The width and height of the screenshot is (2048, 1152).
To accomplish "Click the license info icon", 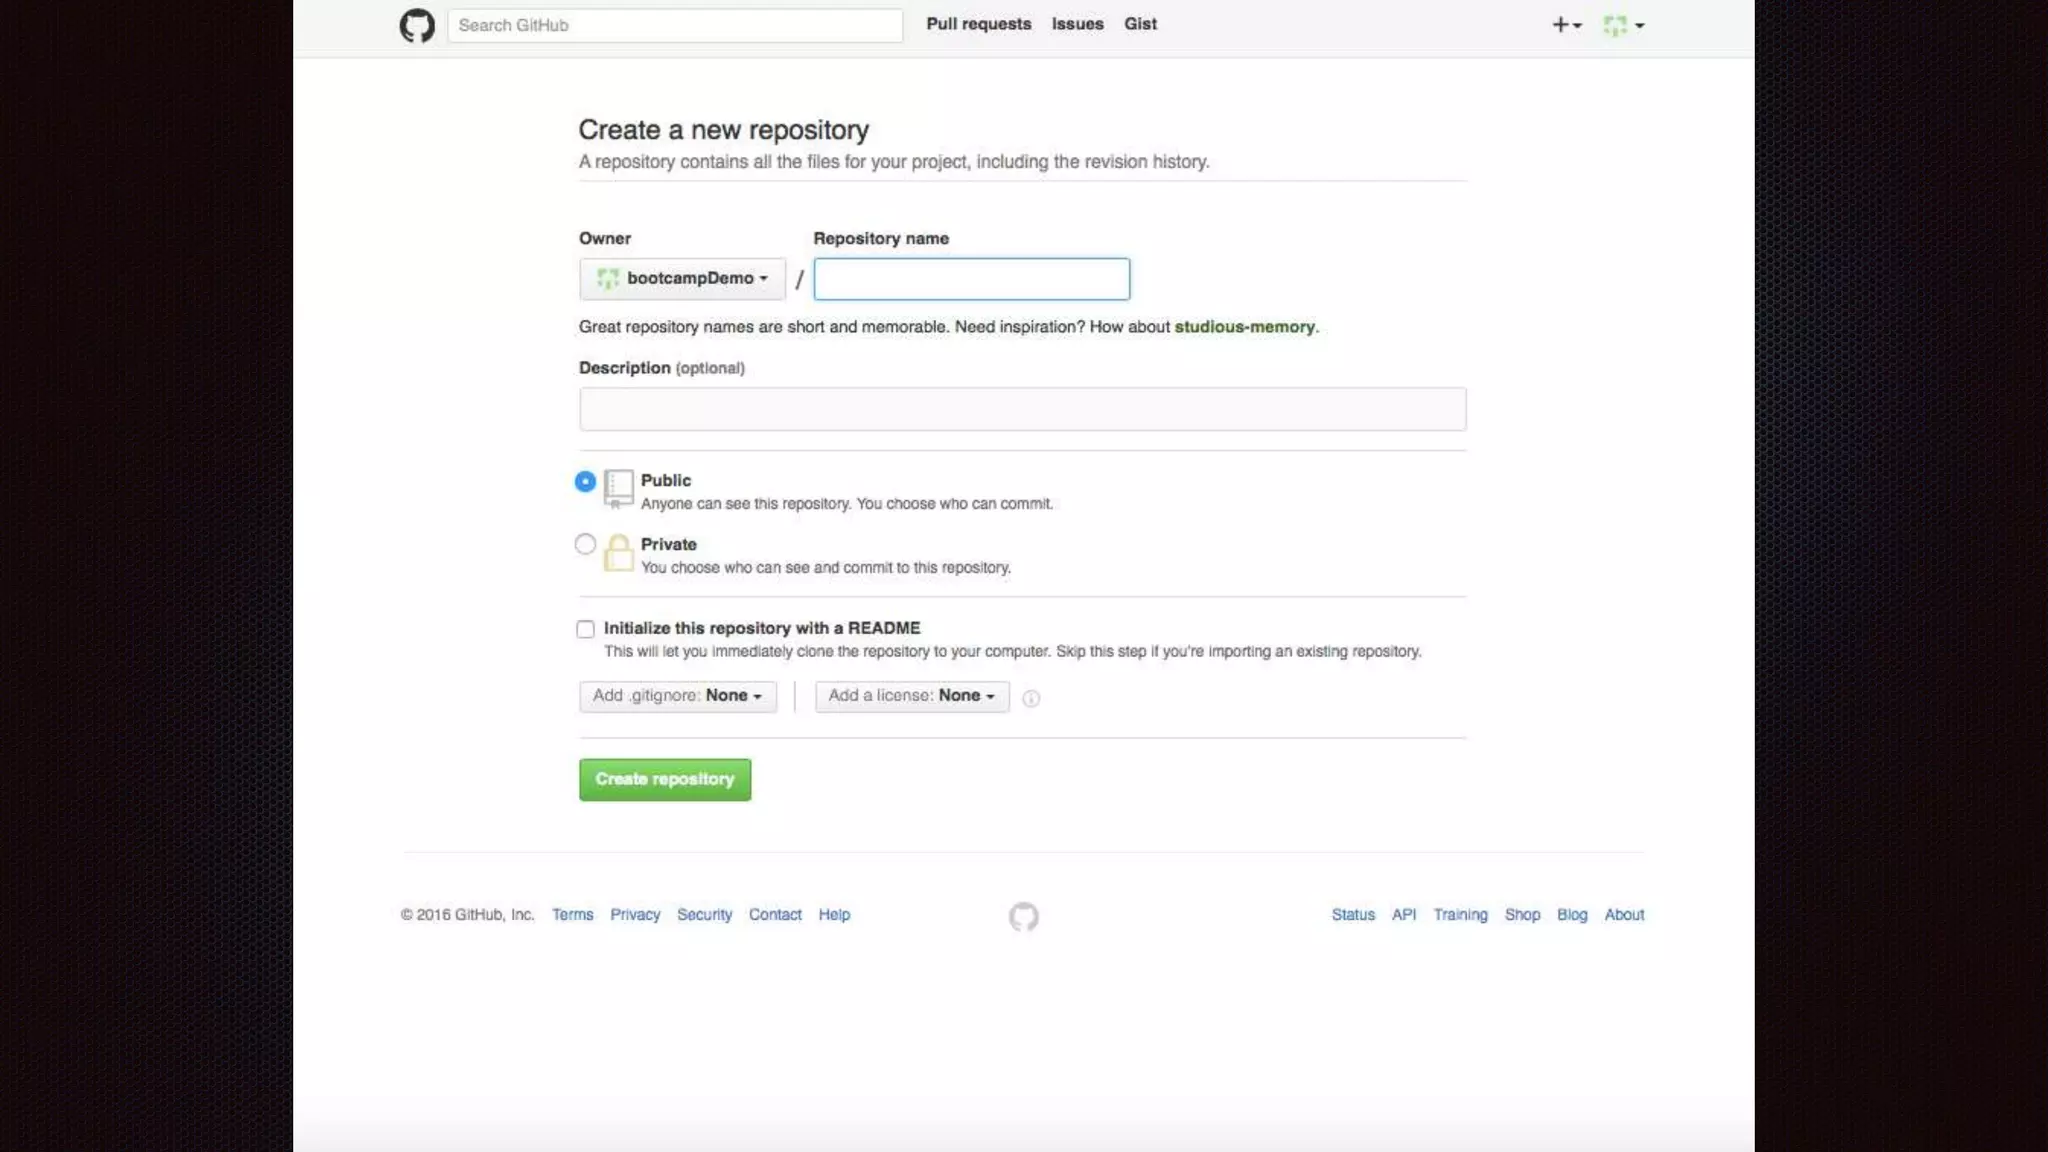I will (1031, 698).
